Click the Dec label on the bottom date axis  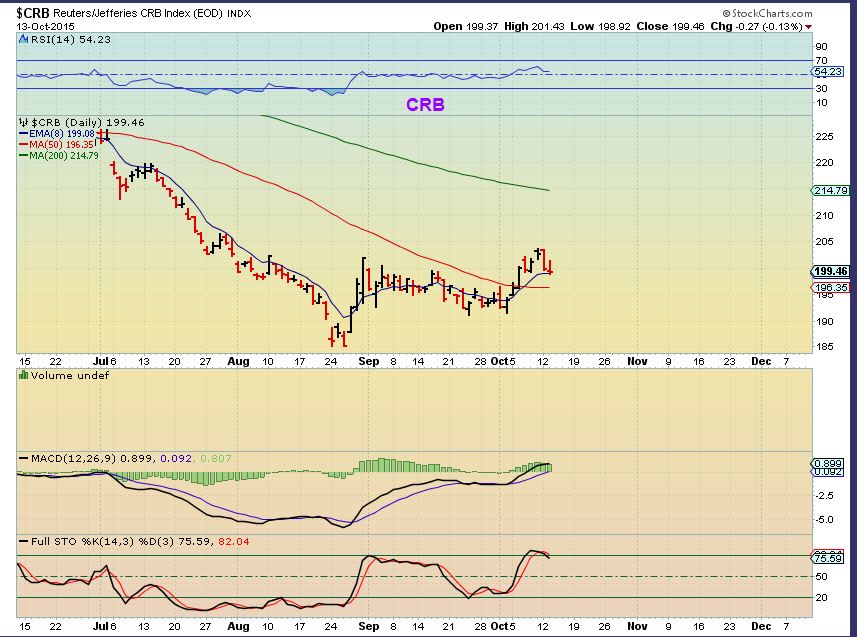coord(761,626)
